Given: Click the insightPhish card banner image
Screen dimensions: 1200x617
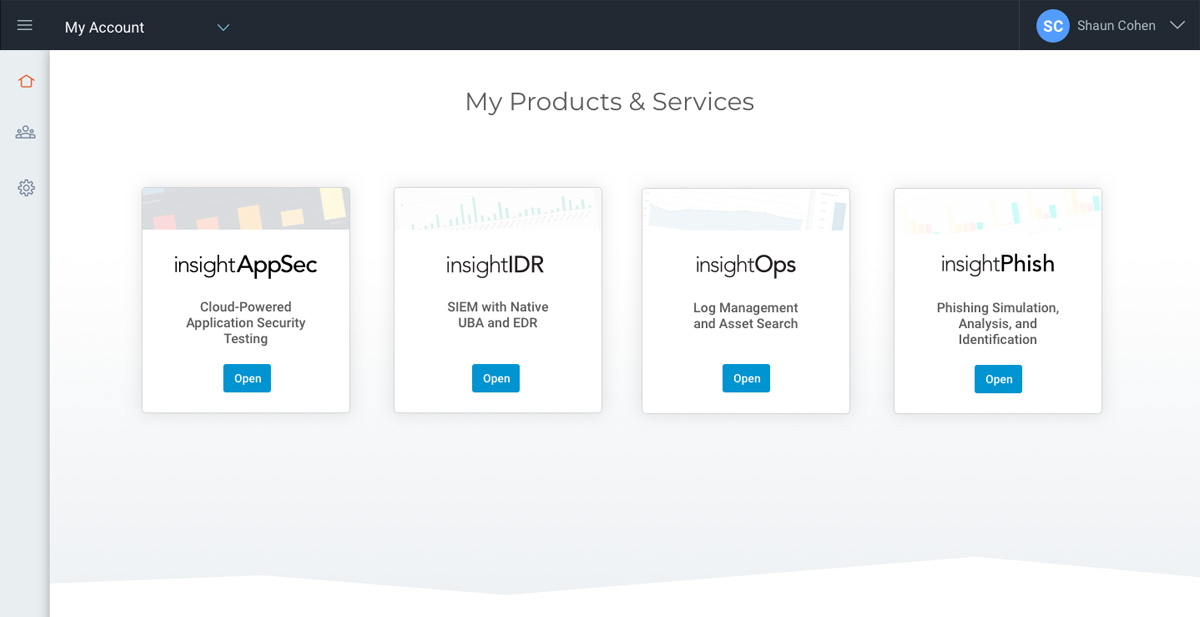Looking at the screenshot, I should point(998,210).
